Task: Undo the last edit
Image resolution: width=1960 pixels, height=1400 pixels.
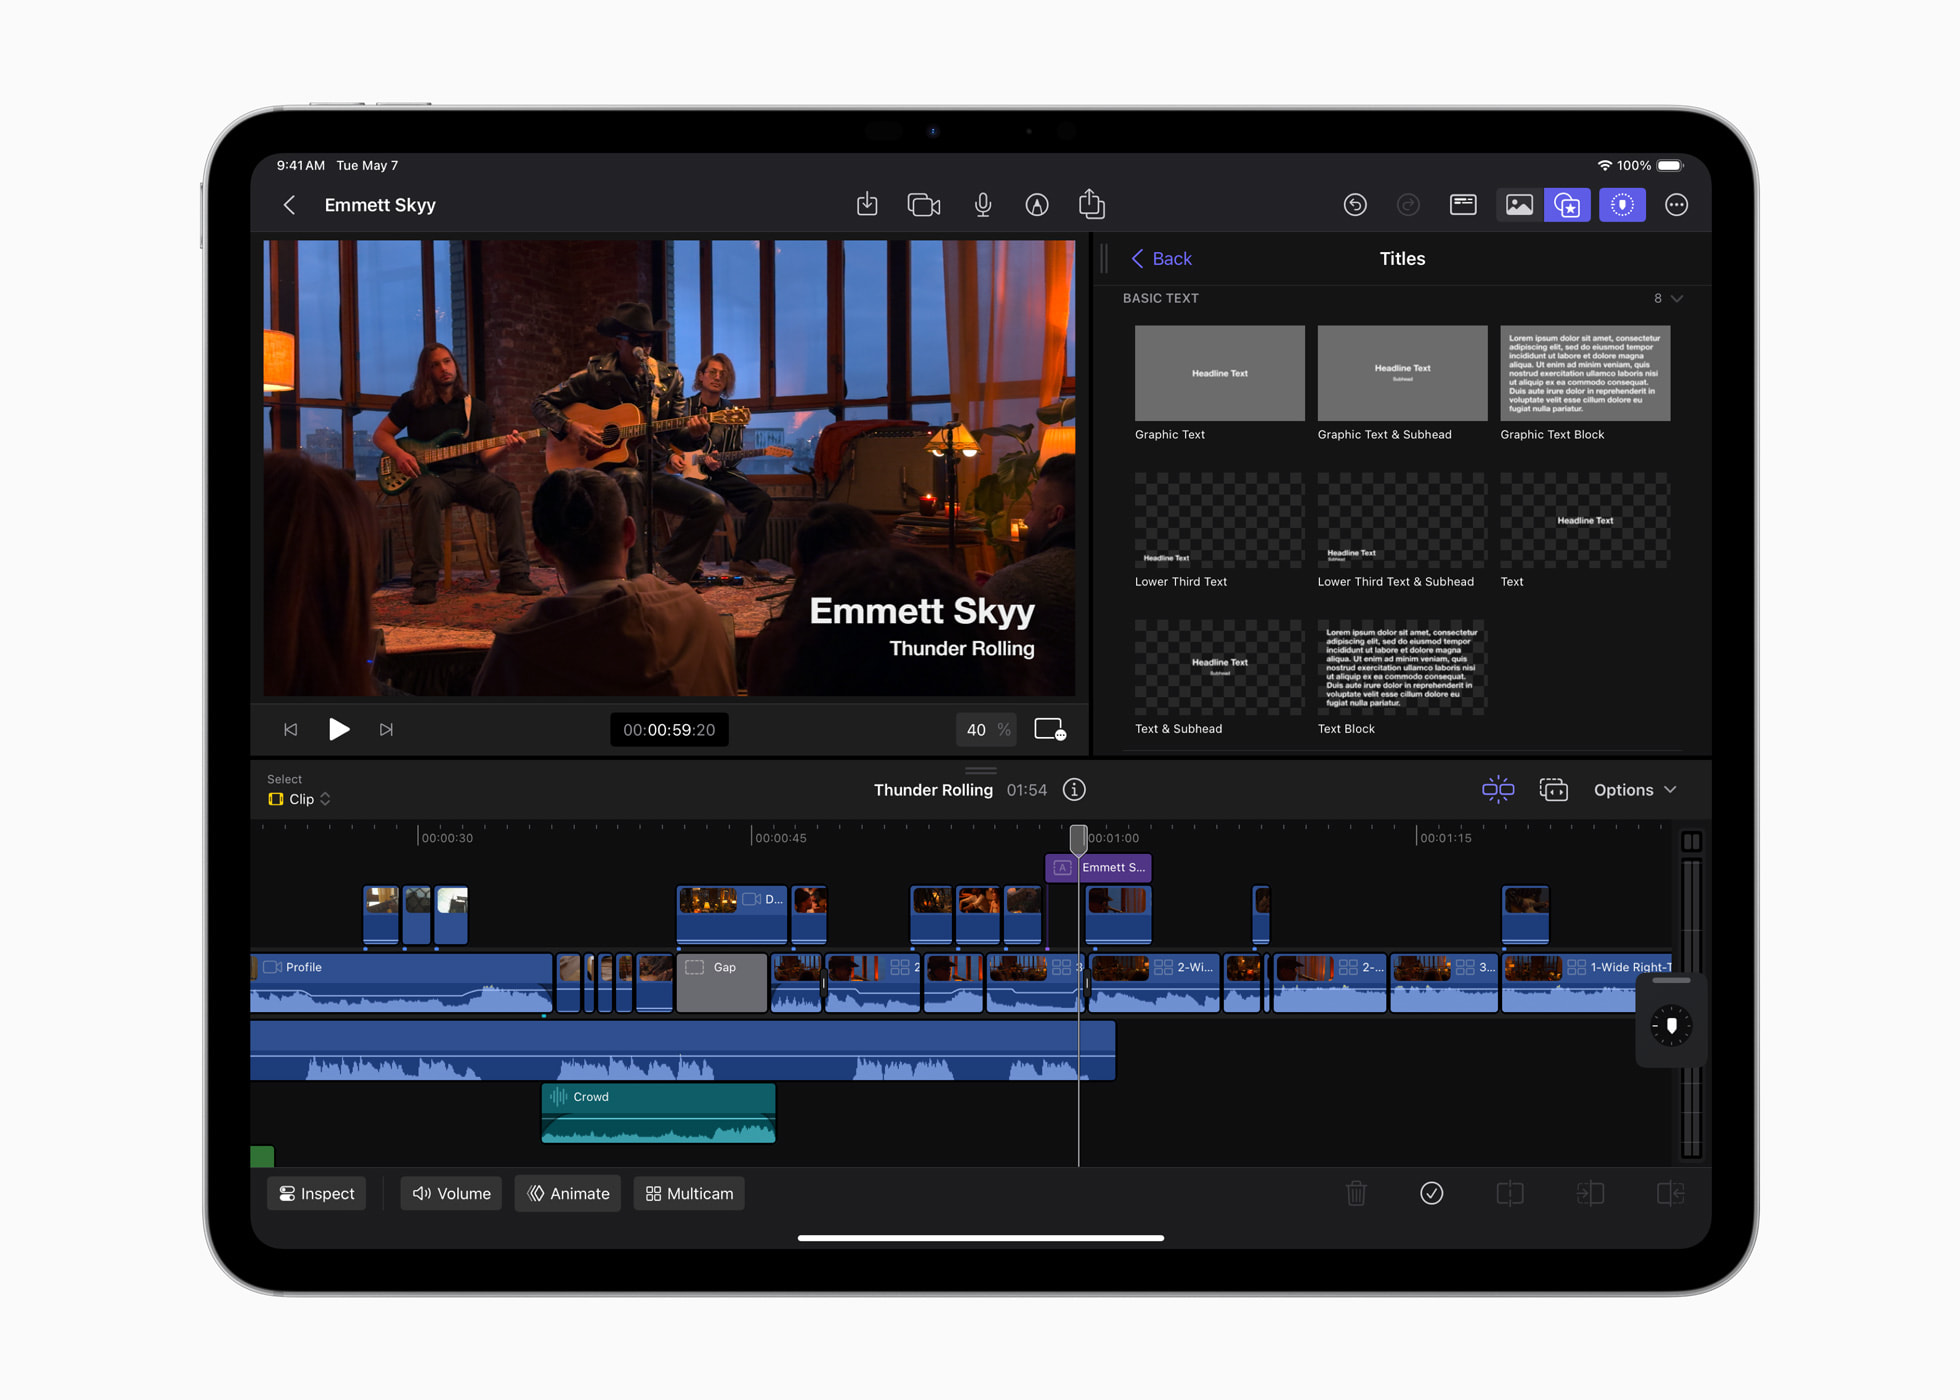Action: pos(1355,205)
